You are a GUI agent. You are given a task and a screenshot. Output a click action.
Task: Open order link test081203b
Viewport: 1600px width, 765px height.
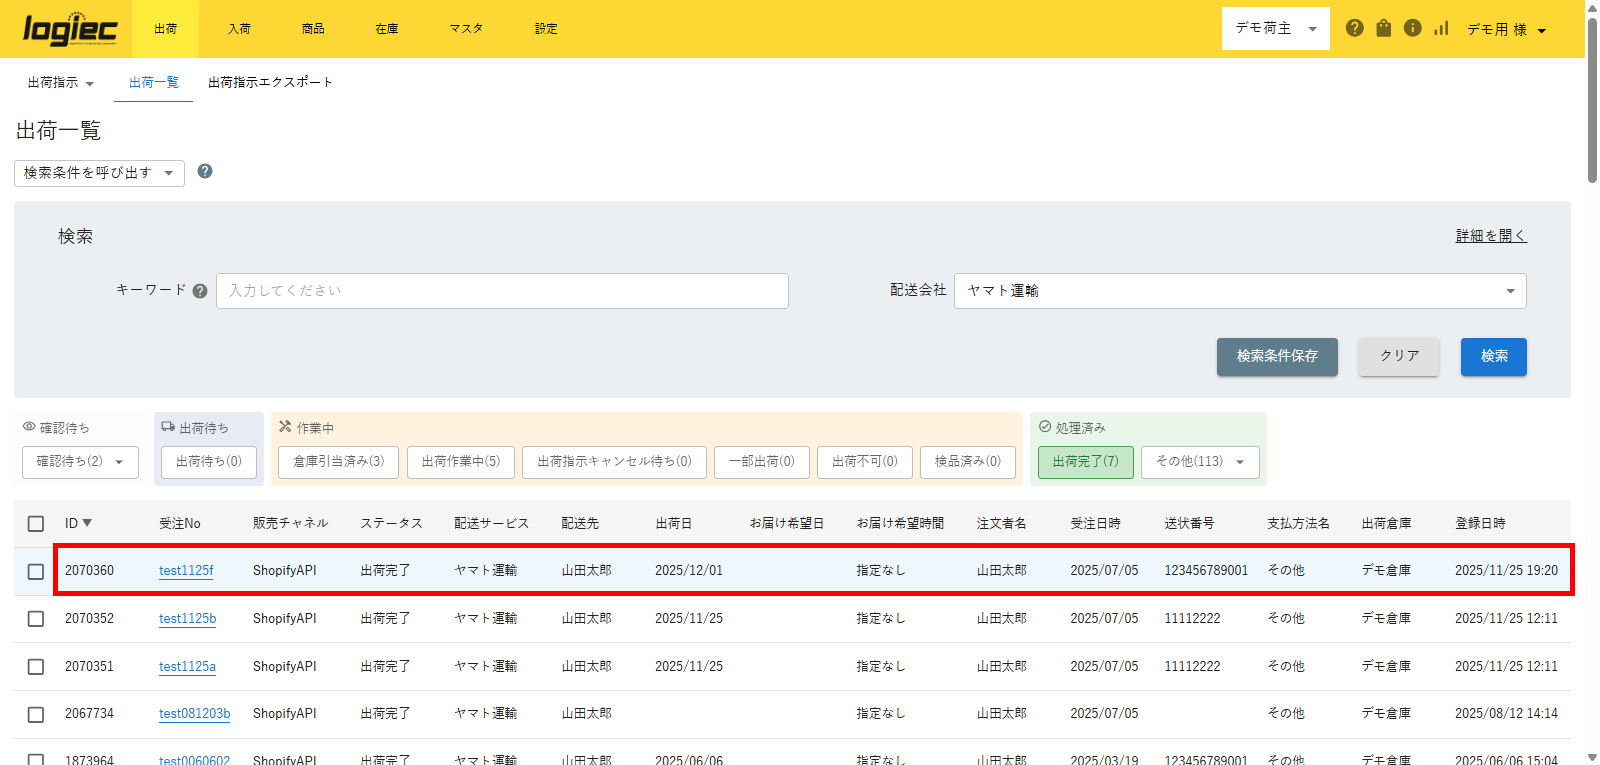[194, 714]
